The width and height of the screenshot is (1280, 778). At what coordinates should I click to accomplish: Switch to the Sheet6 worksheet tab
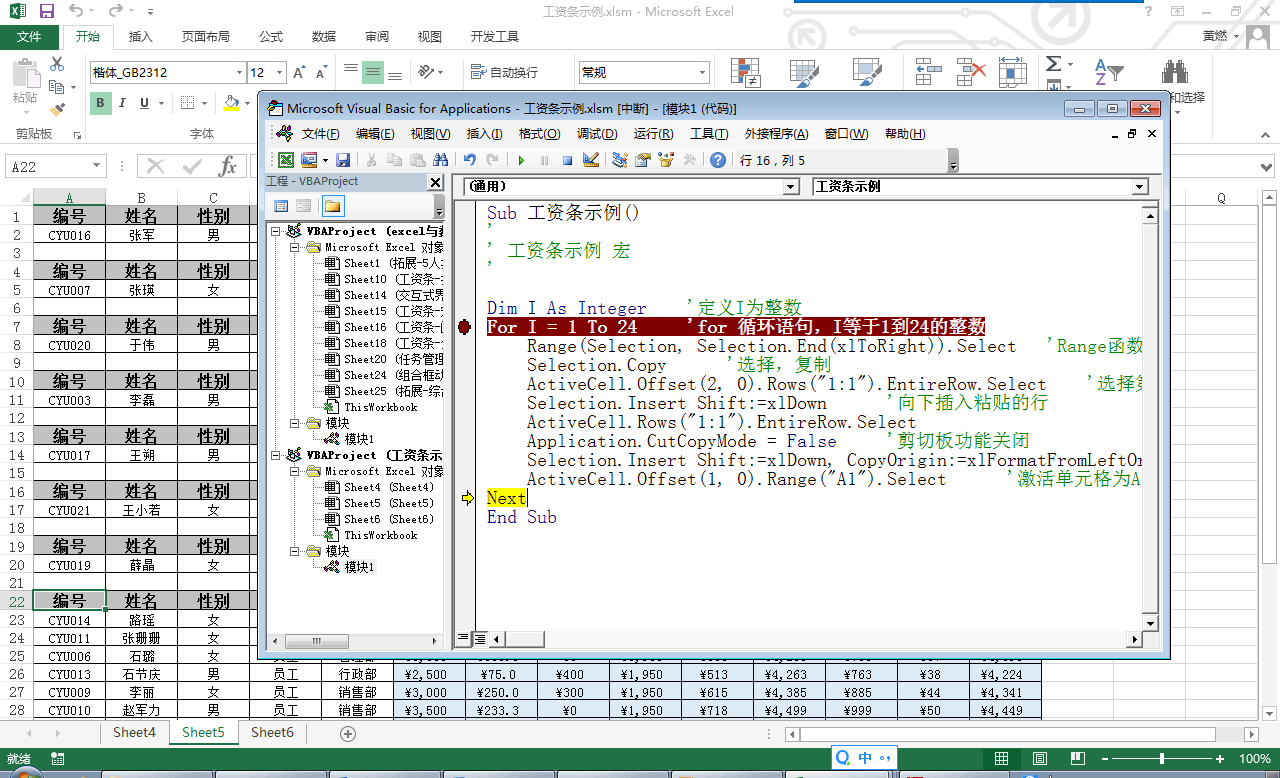(272, 732)
